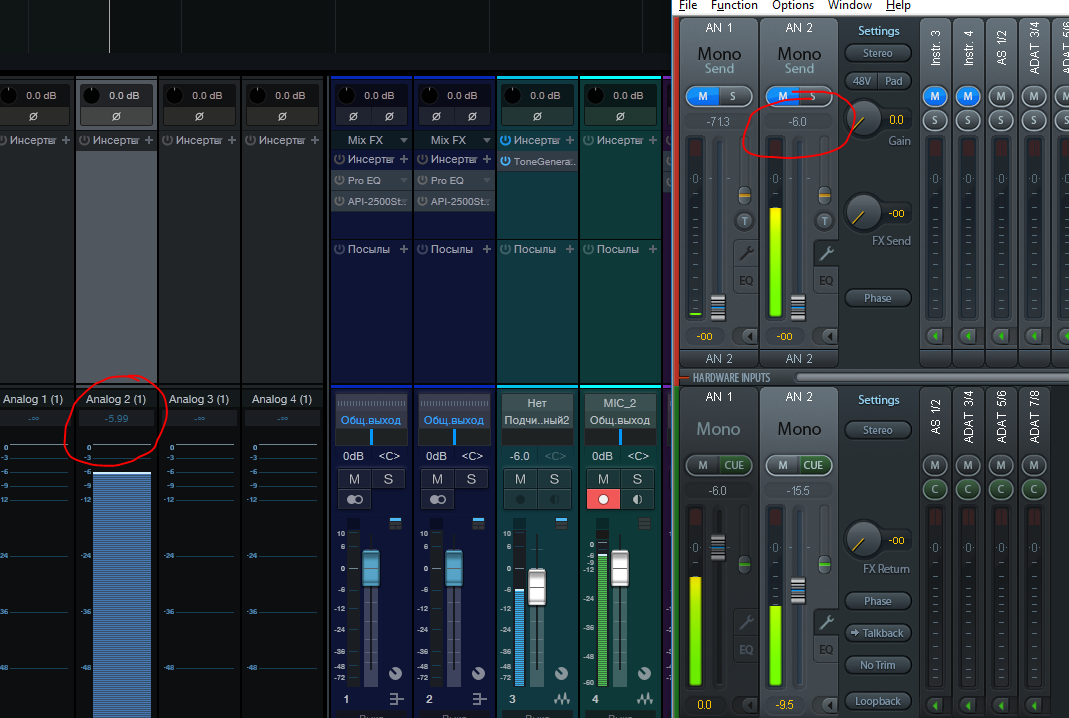Screen dimensions: 1069x718
Task: Add an insert on Analog 1 with plus icon
Action: tap(65, 140)
